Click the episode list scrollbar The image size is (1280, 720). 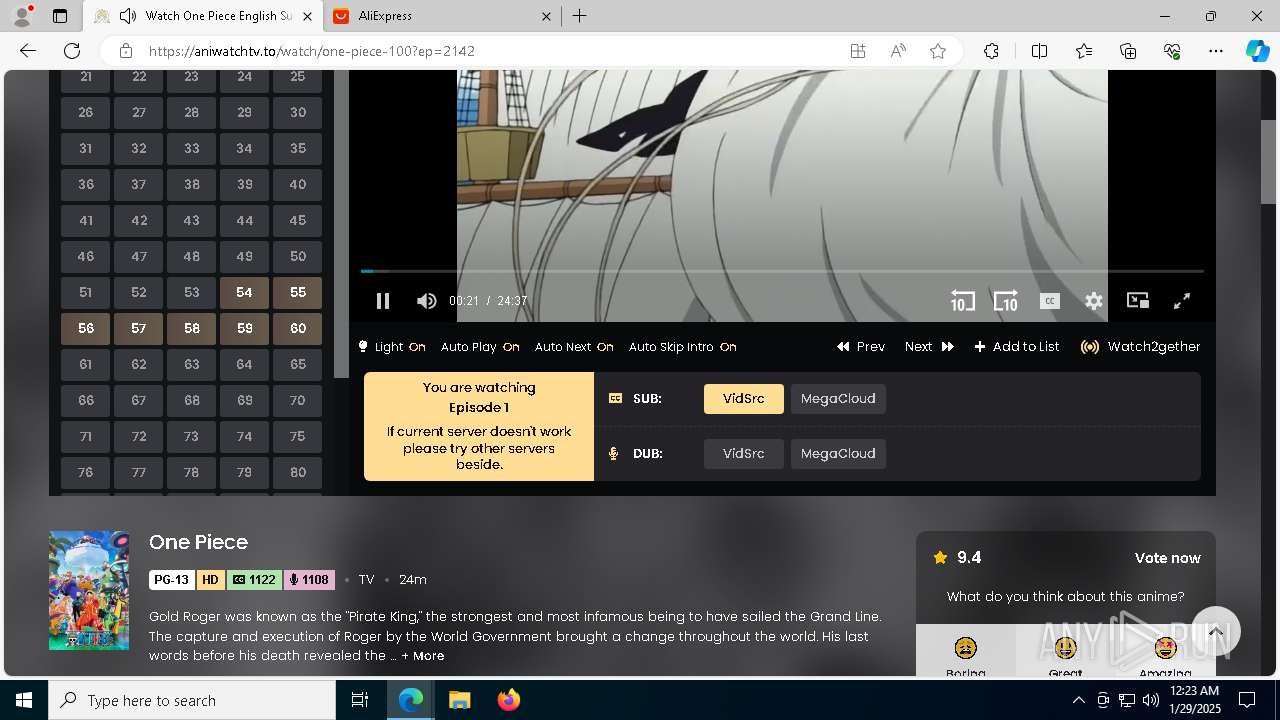[341, 224]
